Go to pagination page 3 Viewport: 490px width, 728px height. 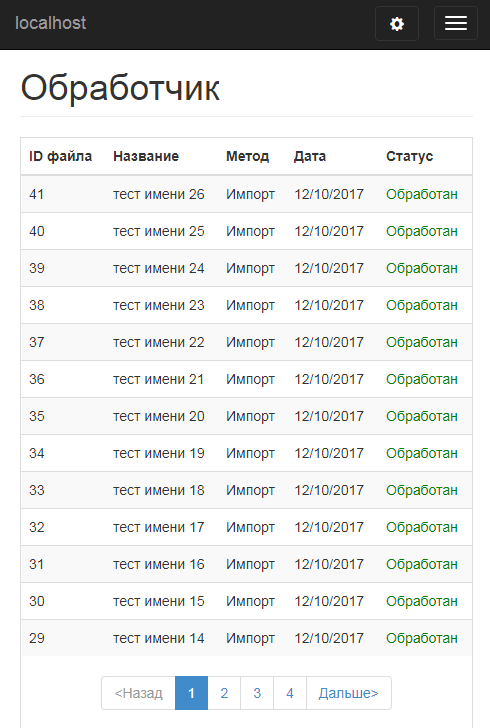(x=257, y=693)
